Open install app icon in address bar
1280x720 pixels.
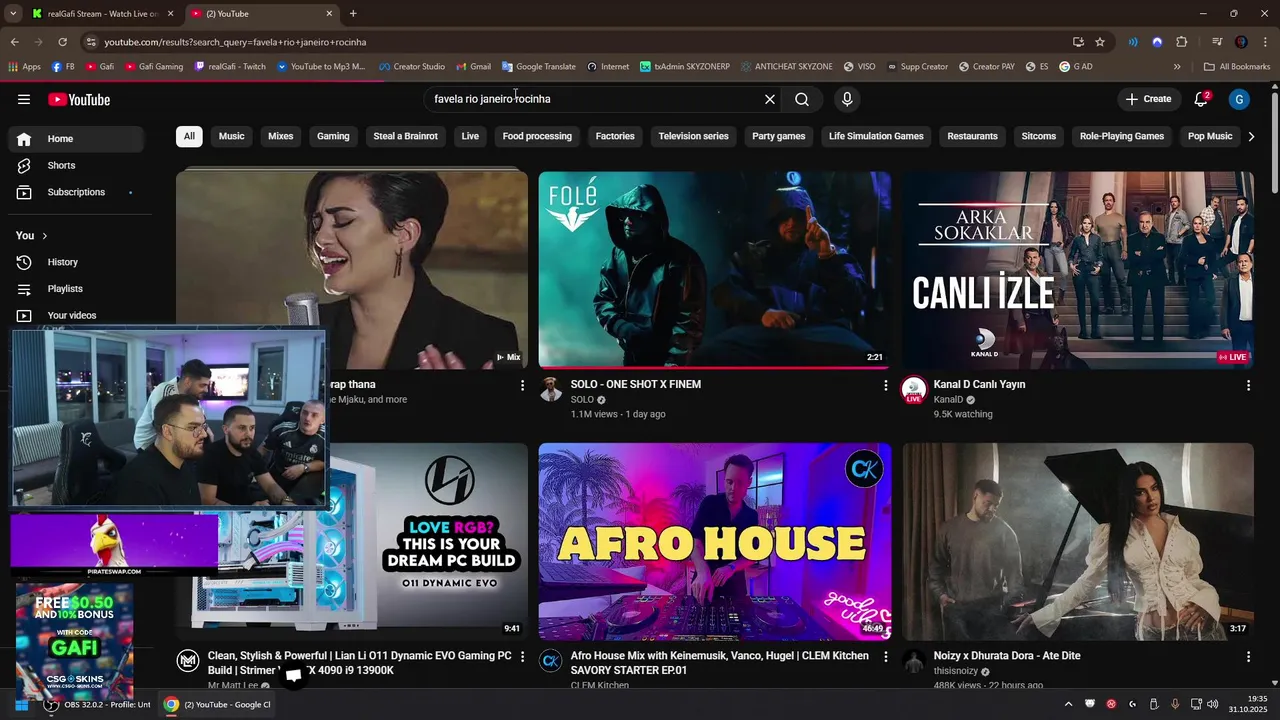[x=1078, y=42]
